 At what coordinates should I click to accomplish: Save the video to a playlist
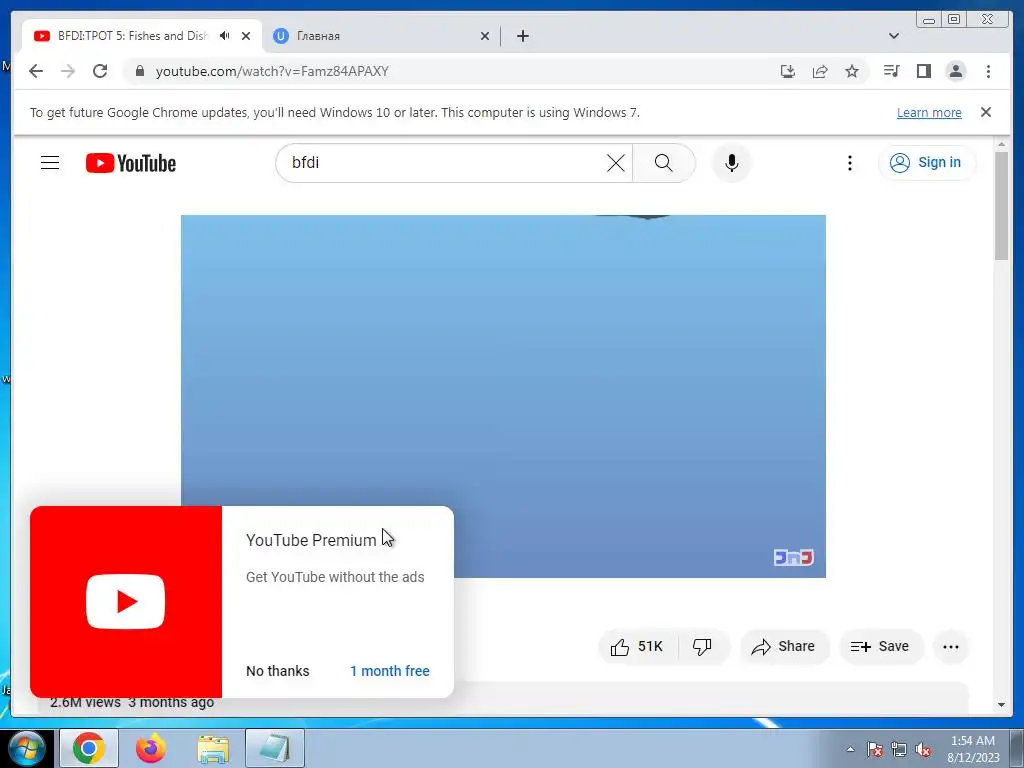881,647
